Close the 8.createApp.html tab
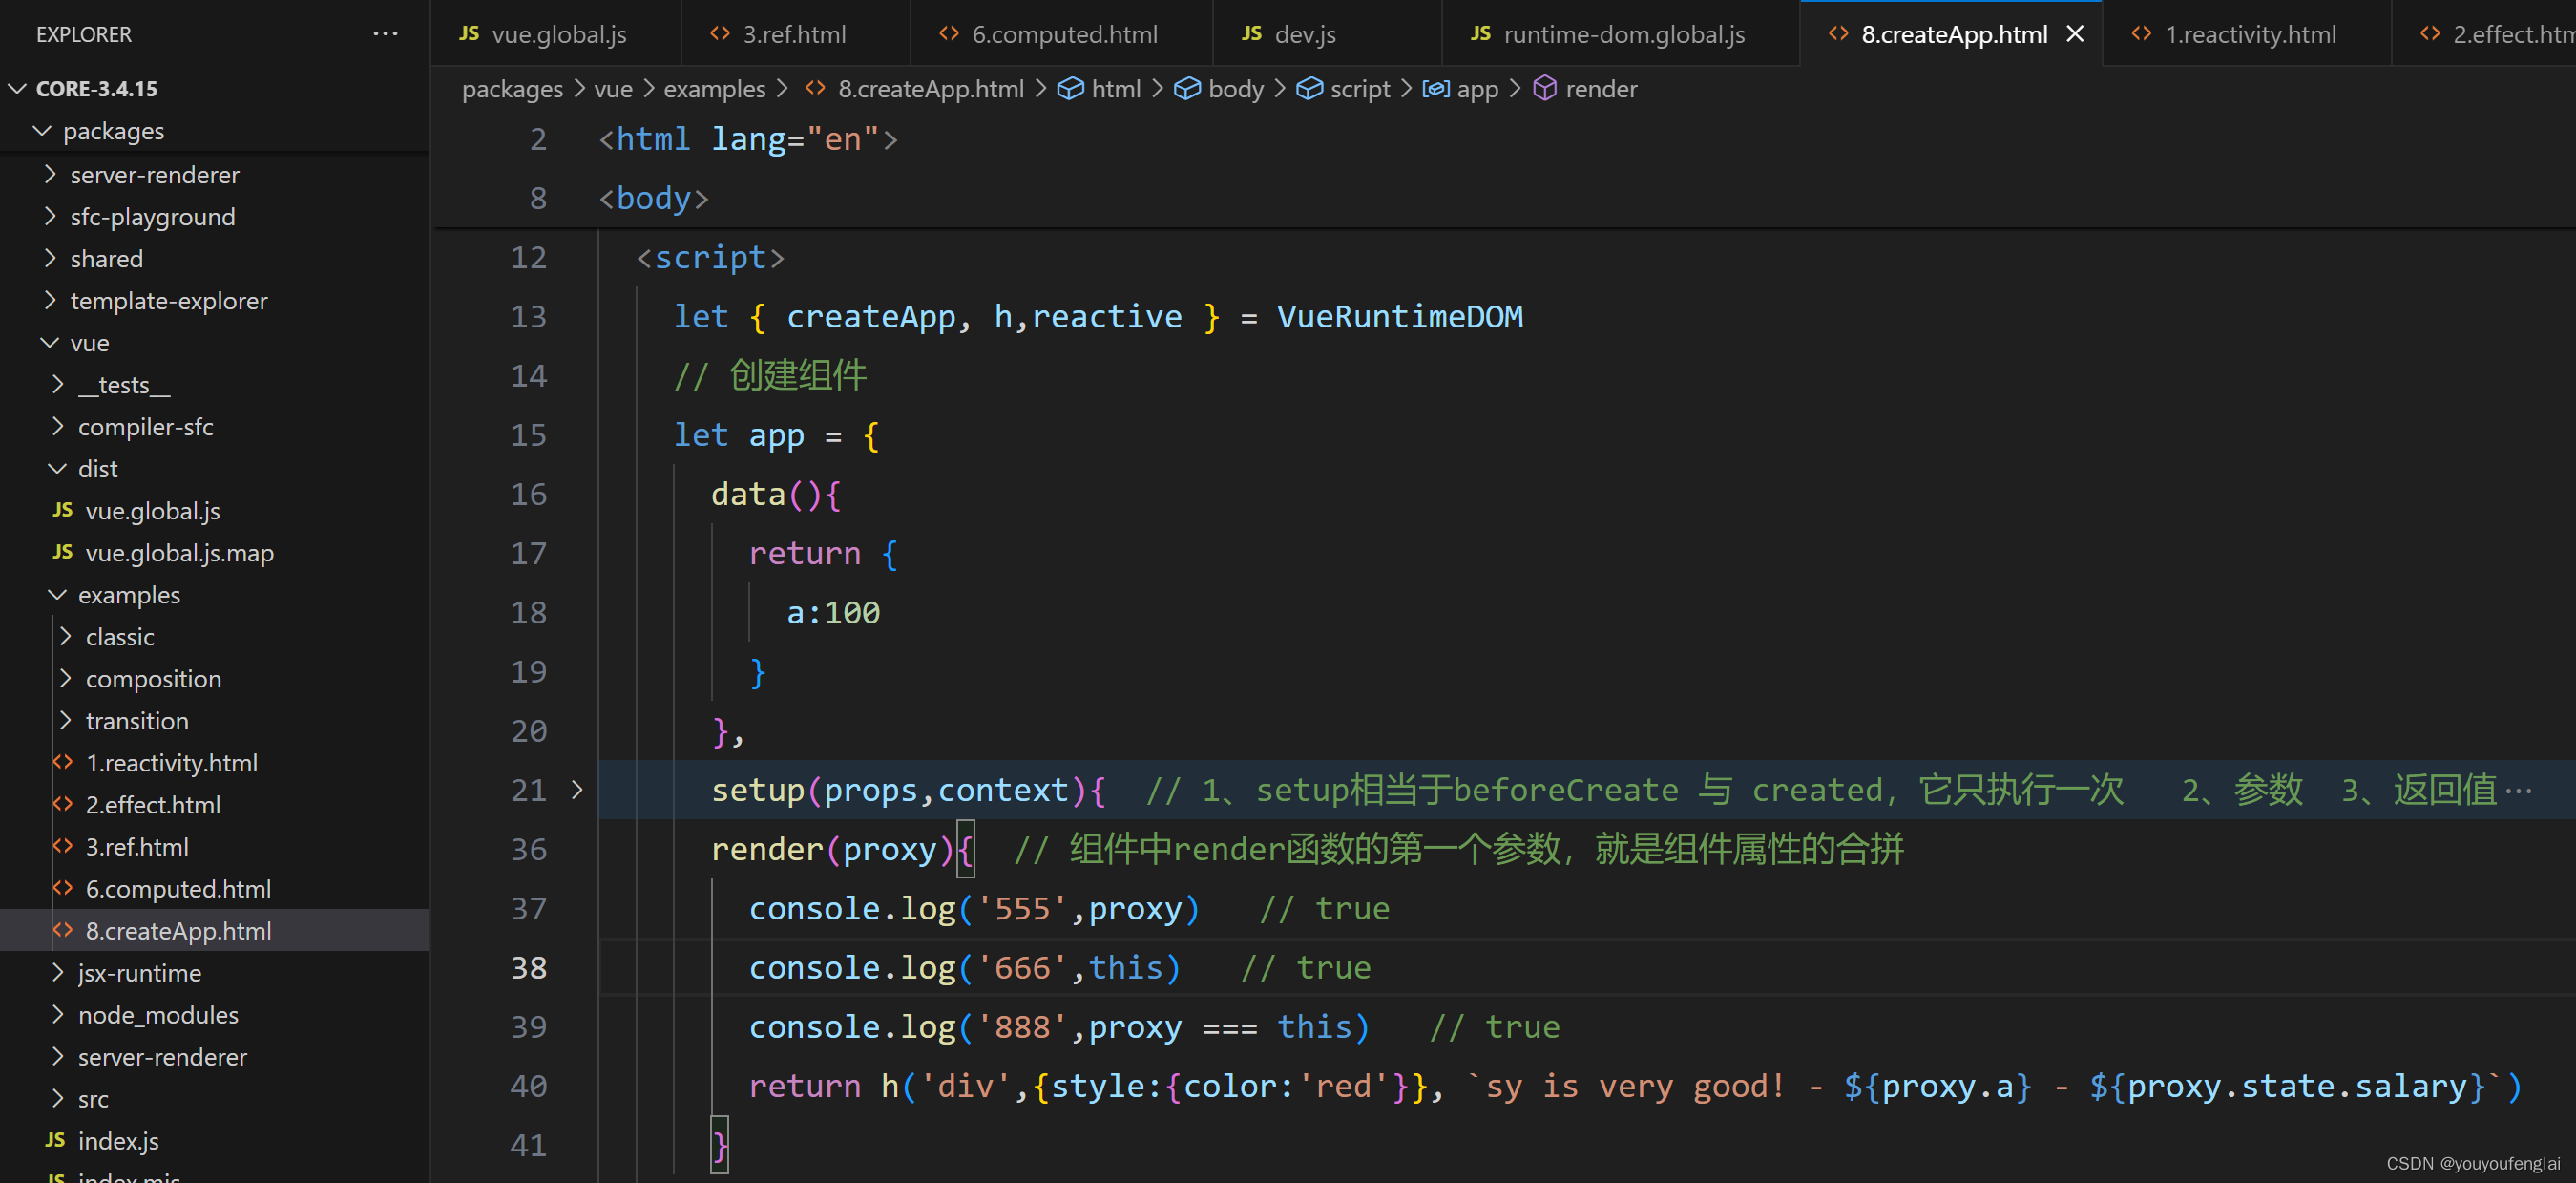 tap(2075, 34)
